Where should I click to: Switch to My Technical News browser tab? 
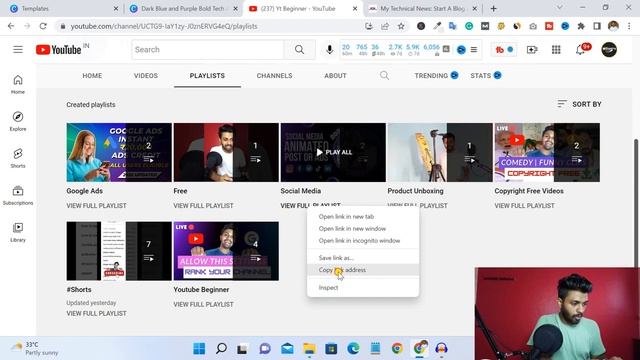(x=422, y=8)
